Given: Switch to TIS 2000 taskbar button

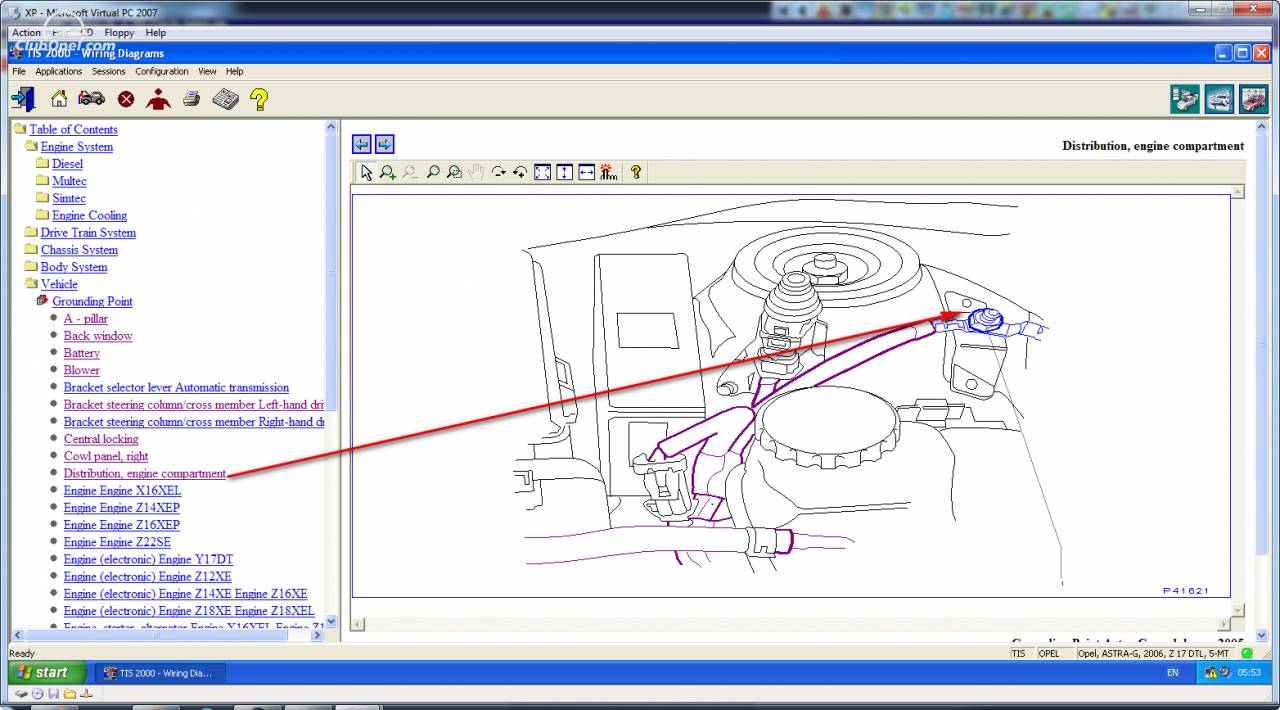Looking at the screenshot, I should 160,673.
